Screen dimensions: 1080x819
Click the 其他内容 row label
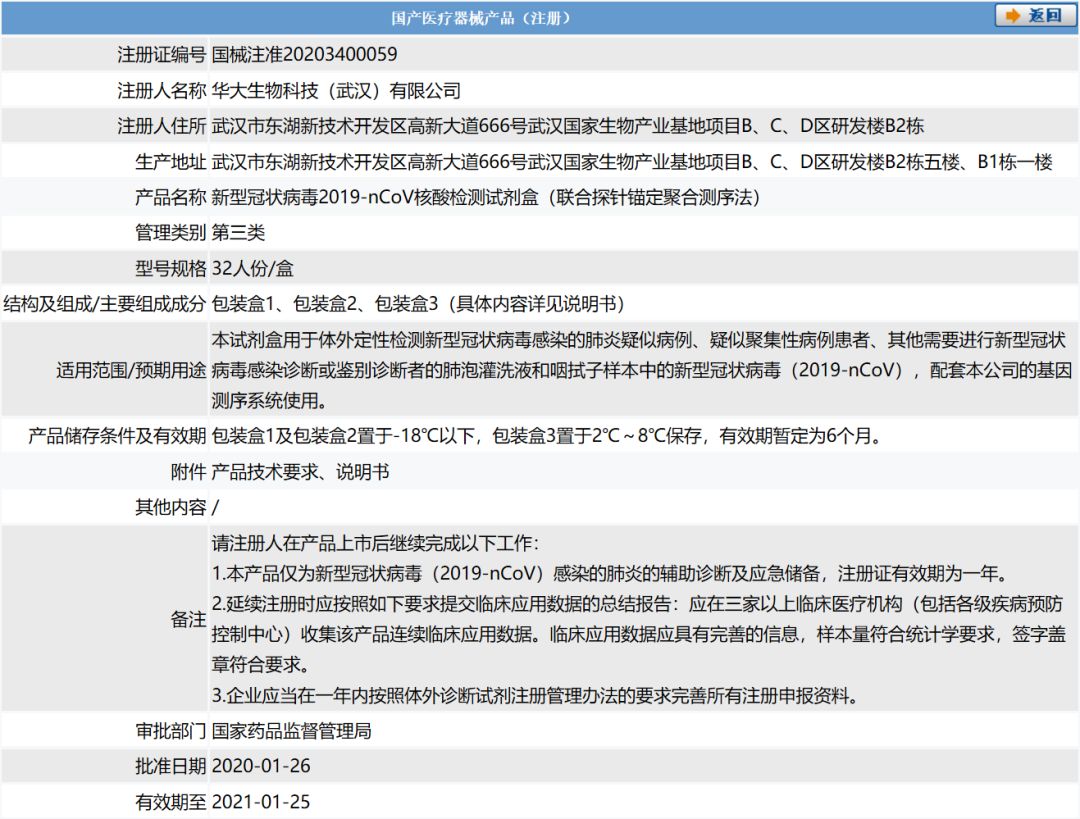click(170, 507)
